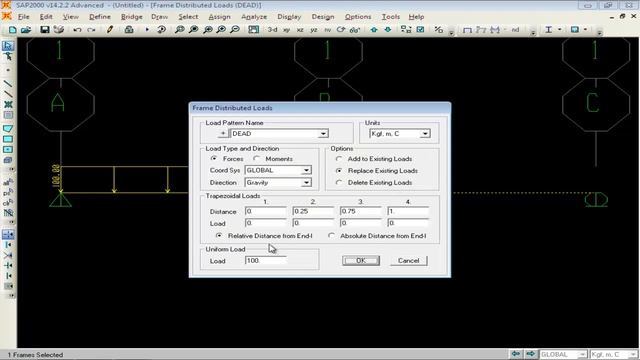The height and width of the screenshot is (360, 640).
Task: Open the File menu
Action: [x=24, y=17]
